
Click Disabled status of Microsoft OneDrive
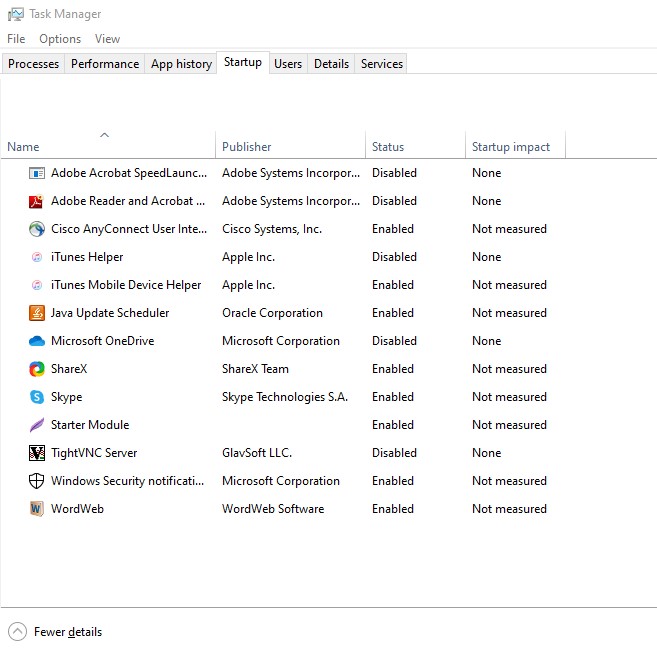[394, 341]
